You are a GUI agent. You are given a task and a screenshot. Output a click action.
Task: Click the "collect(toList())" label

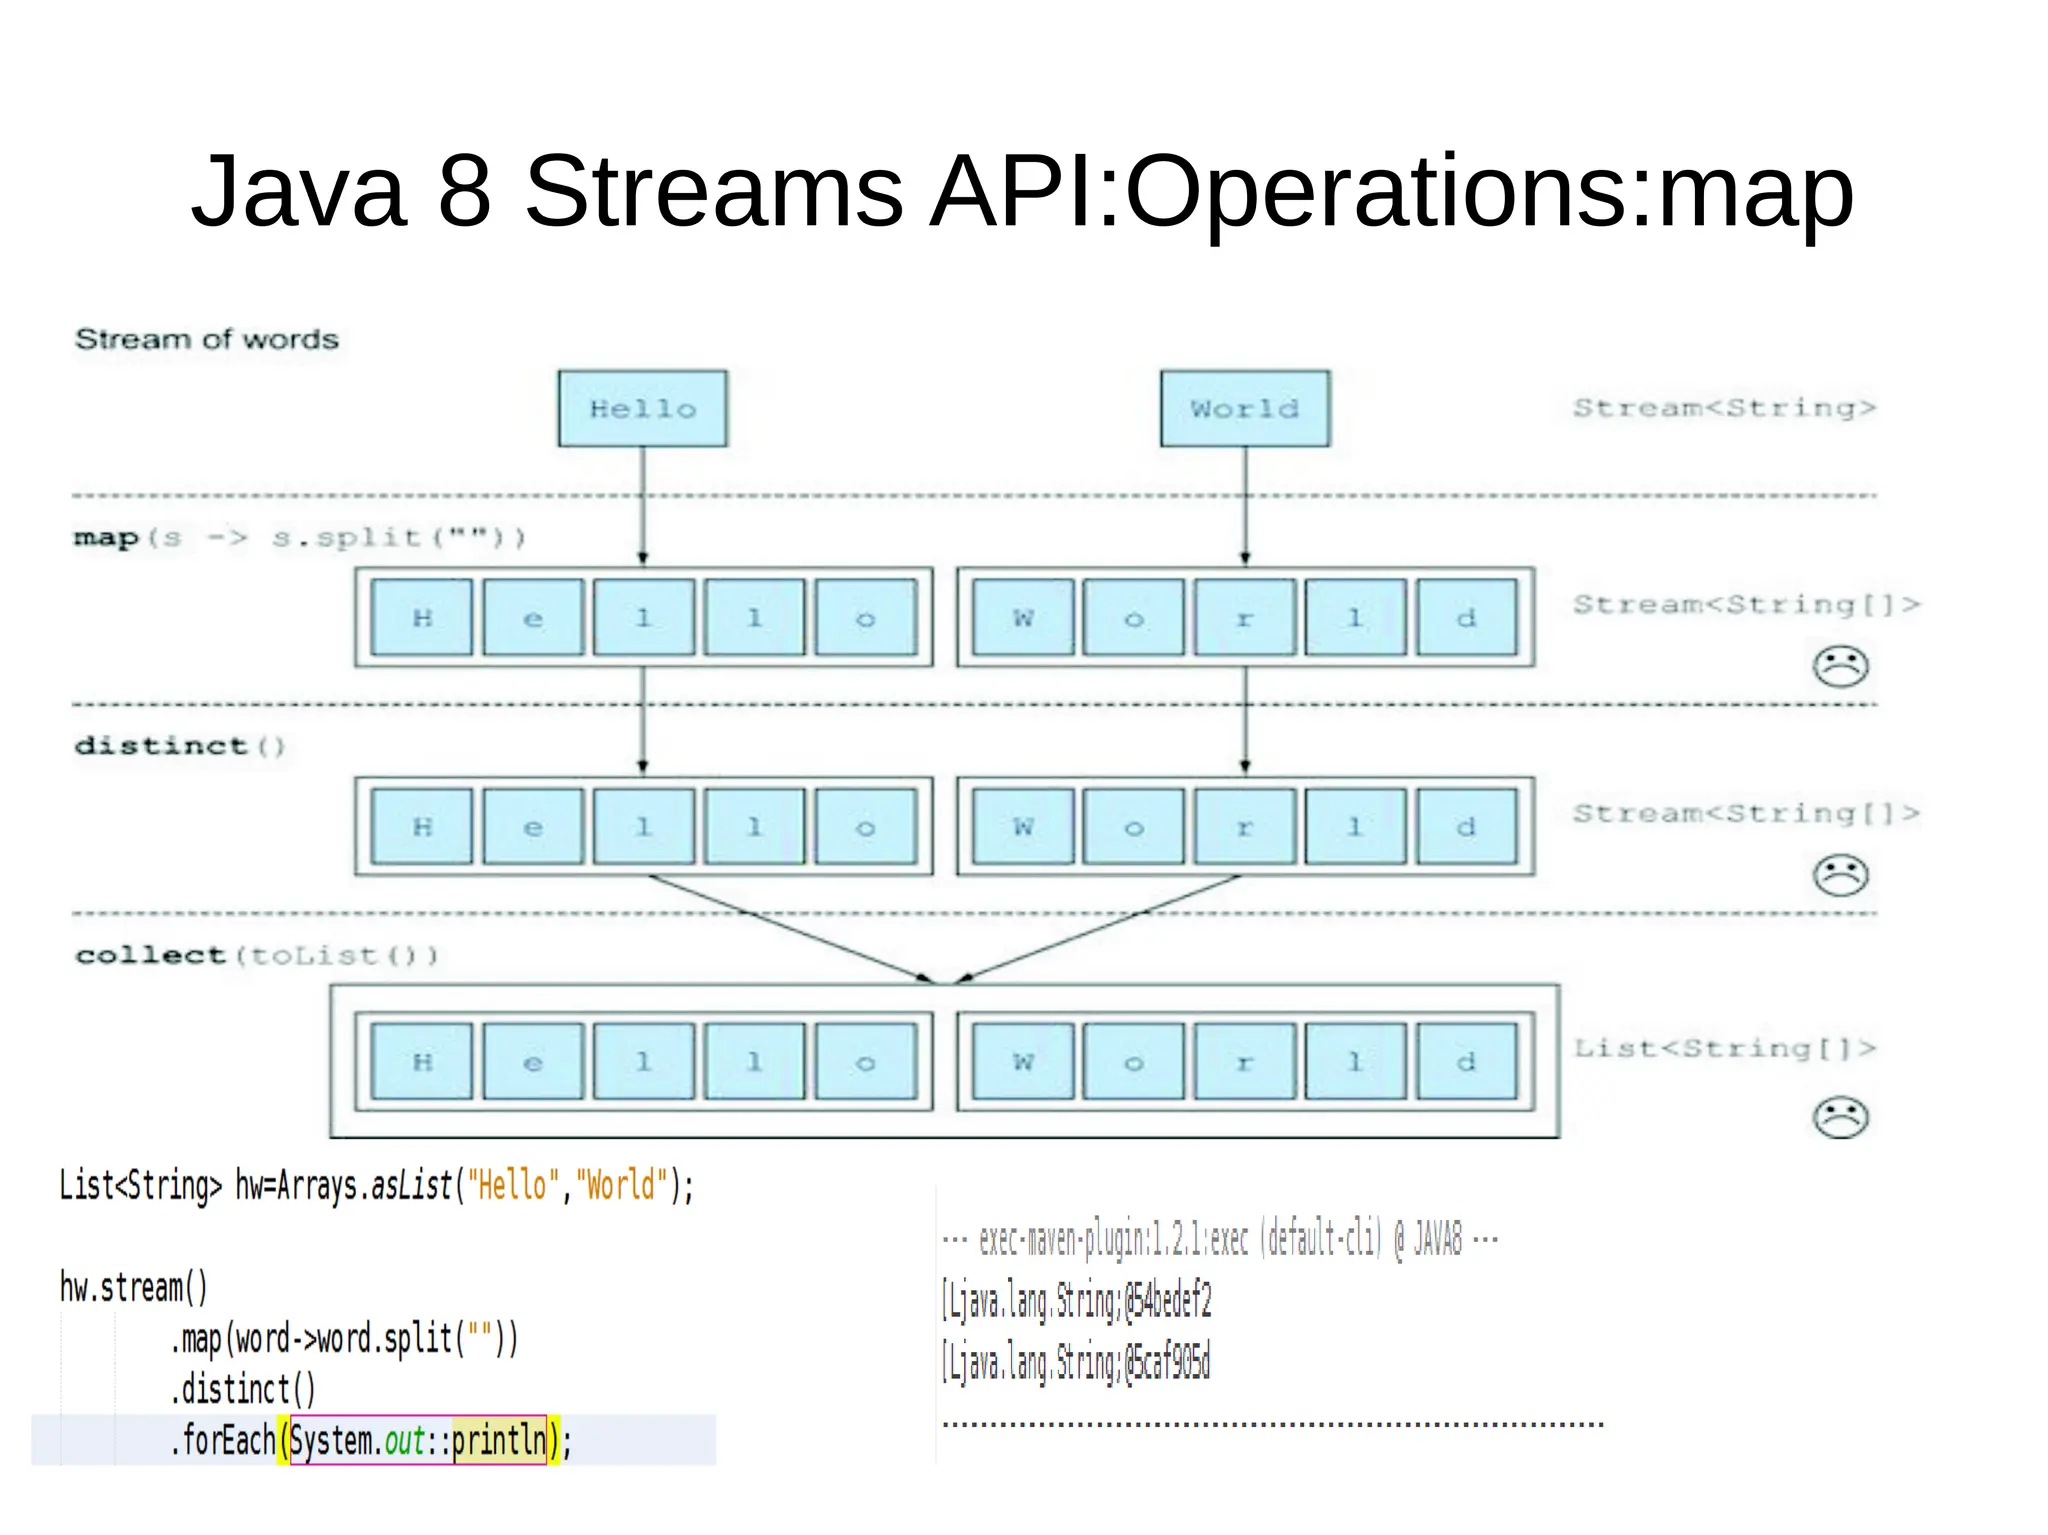[x=257, y=955]
